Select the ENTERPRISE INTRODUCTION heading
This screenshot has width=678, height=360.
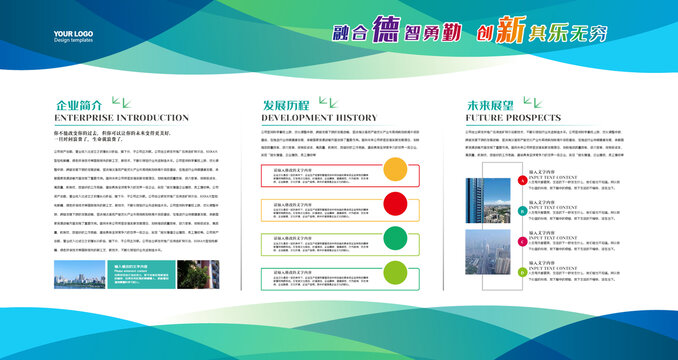click(122, 118)
